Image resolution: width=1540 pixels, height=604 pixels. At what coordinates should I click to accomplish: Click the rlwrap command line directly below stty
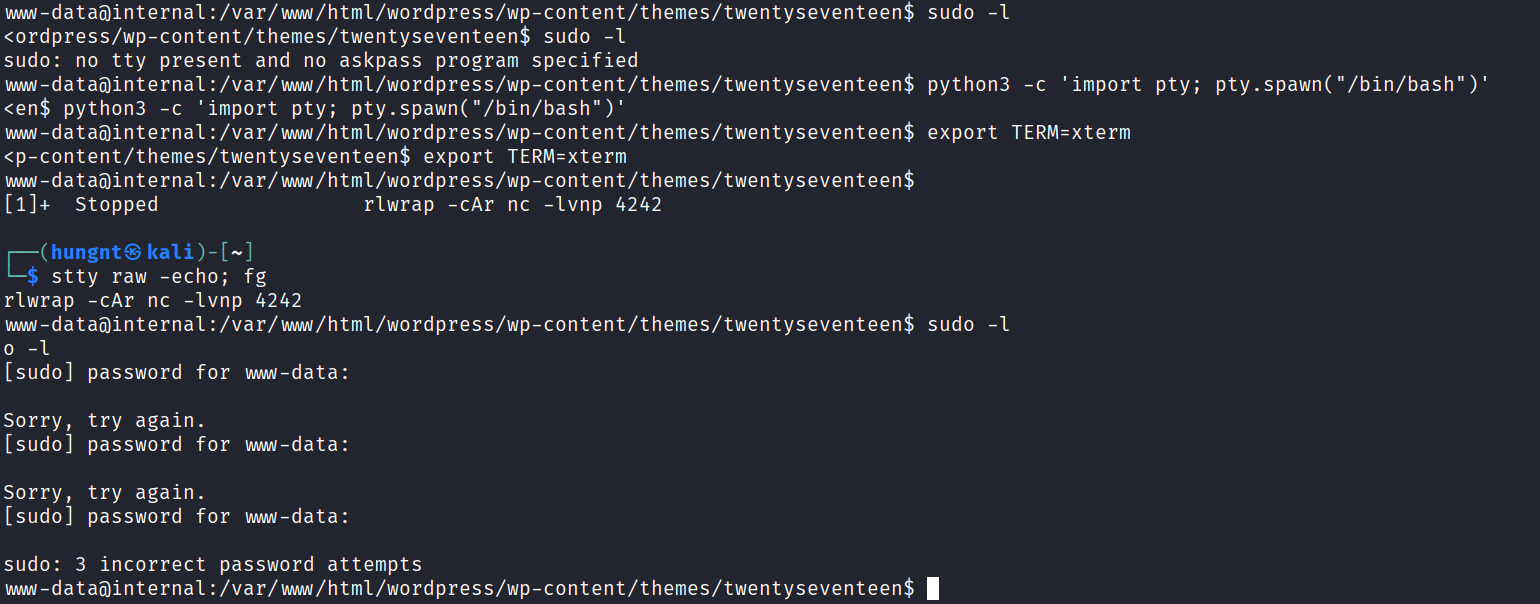[x=152, y=300]
